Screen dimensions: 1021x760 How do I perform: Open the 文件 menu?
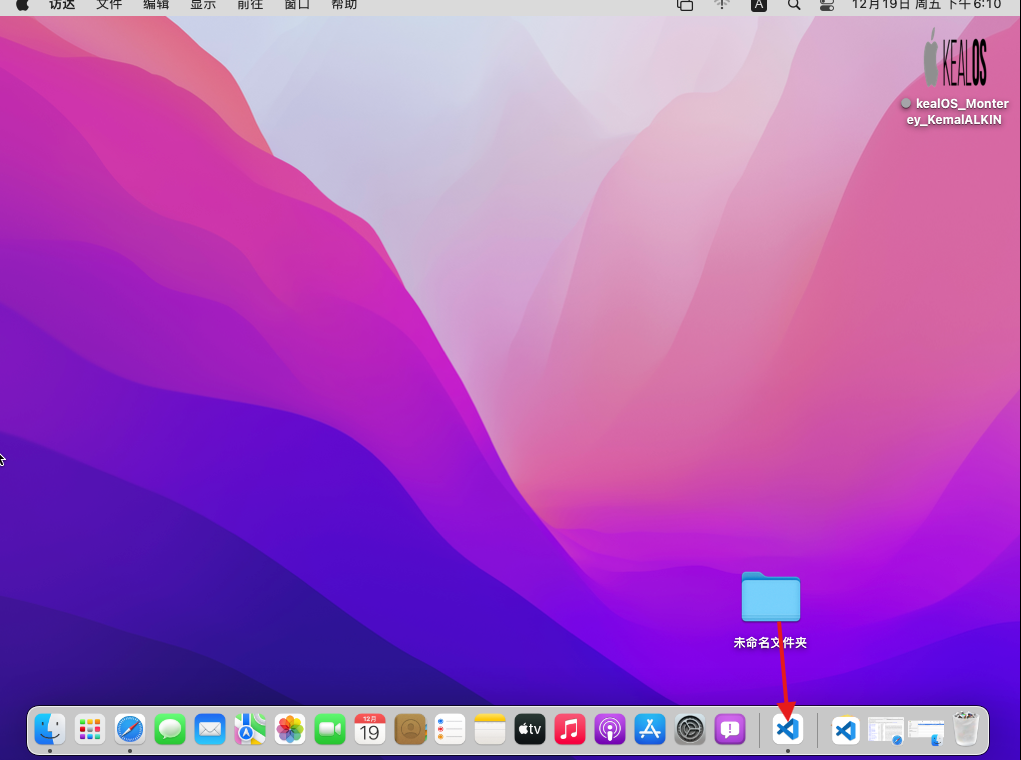point(109,5)
